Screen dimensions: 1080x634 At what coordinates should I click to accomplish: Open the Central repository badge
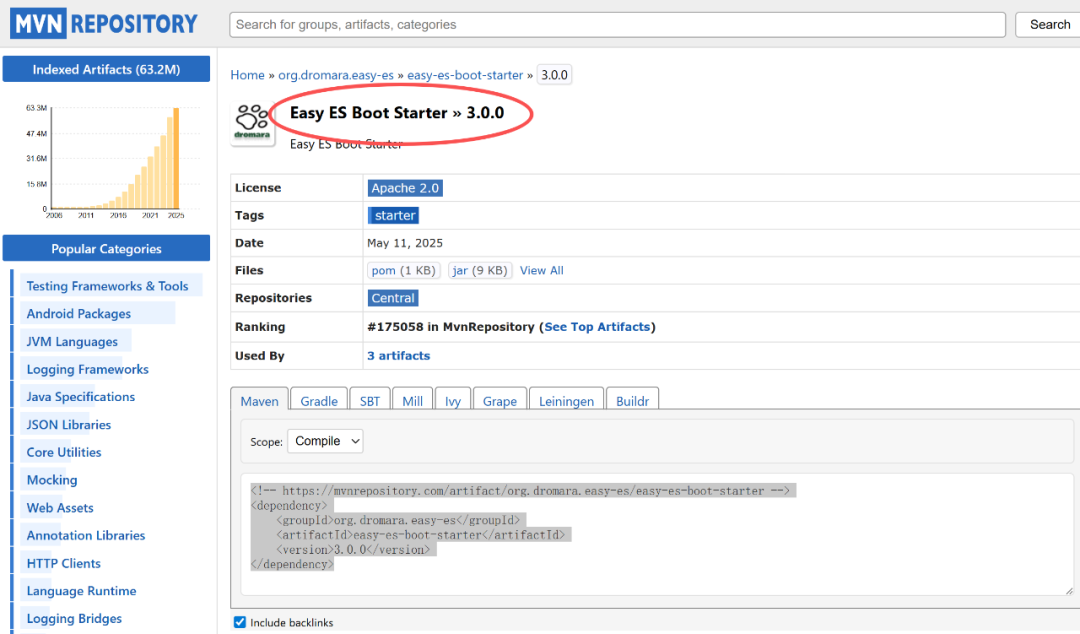click(x=393, y=298)
